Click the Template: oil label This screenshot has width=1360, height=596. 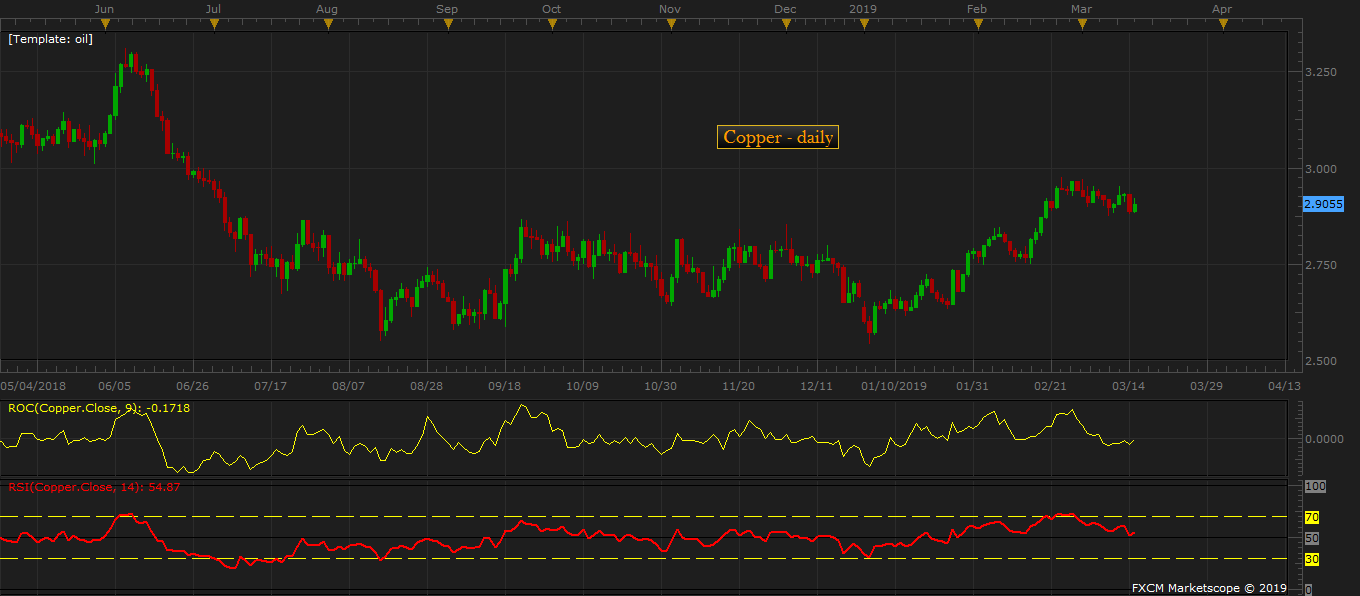[50, 40]
